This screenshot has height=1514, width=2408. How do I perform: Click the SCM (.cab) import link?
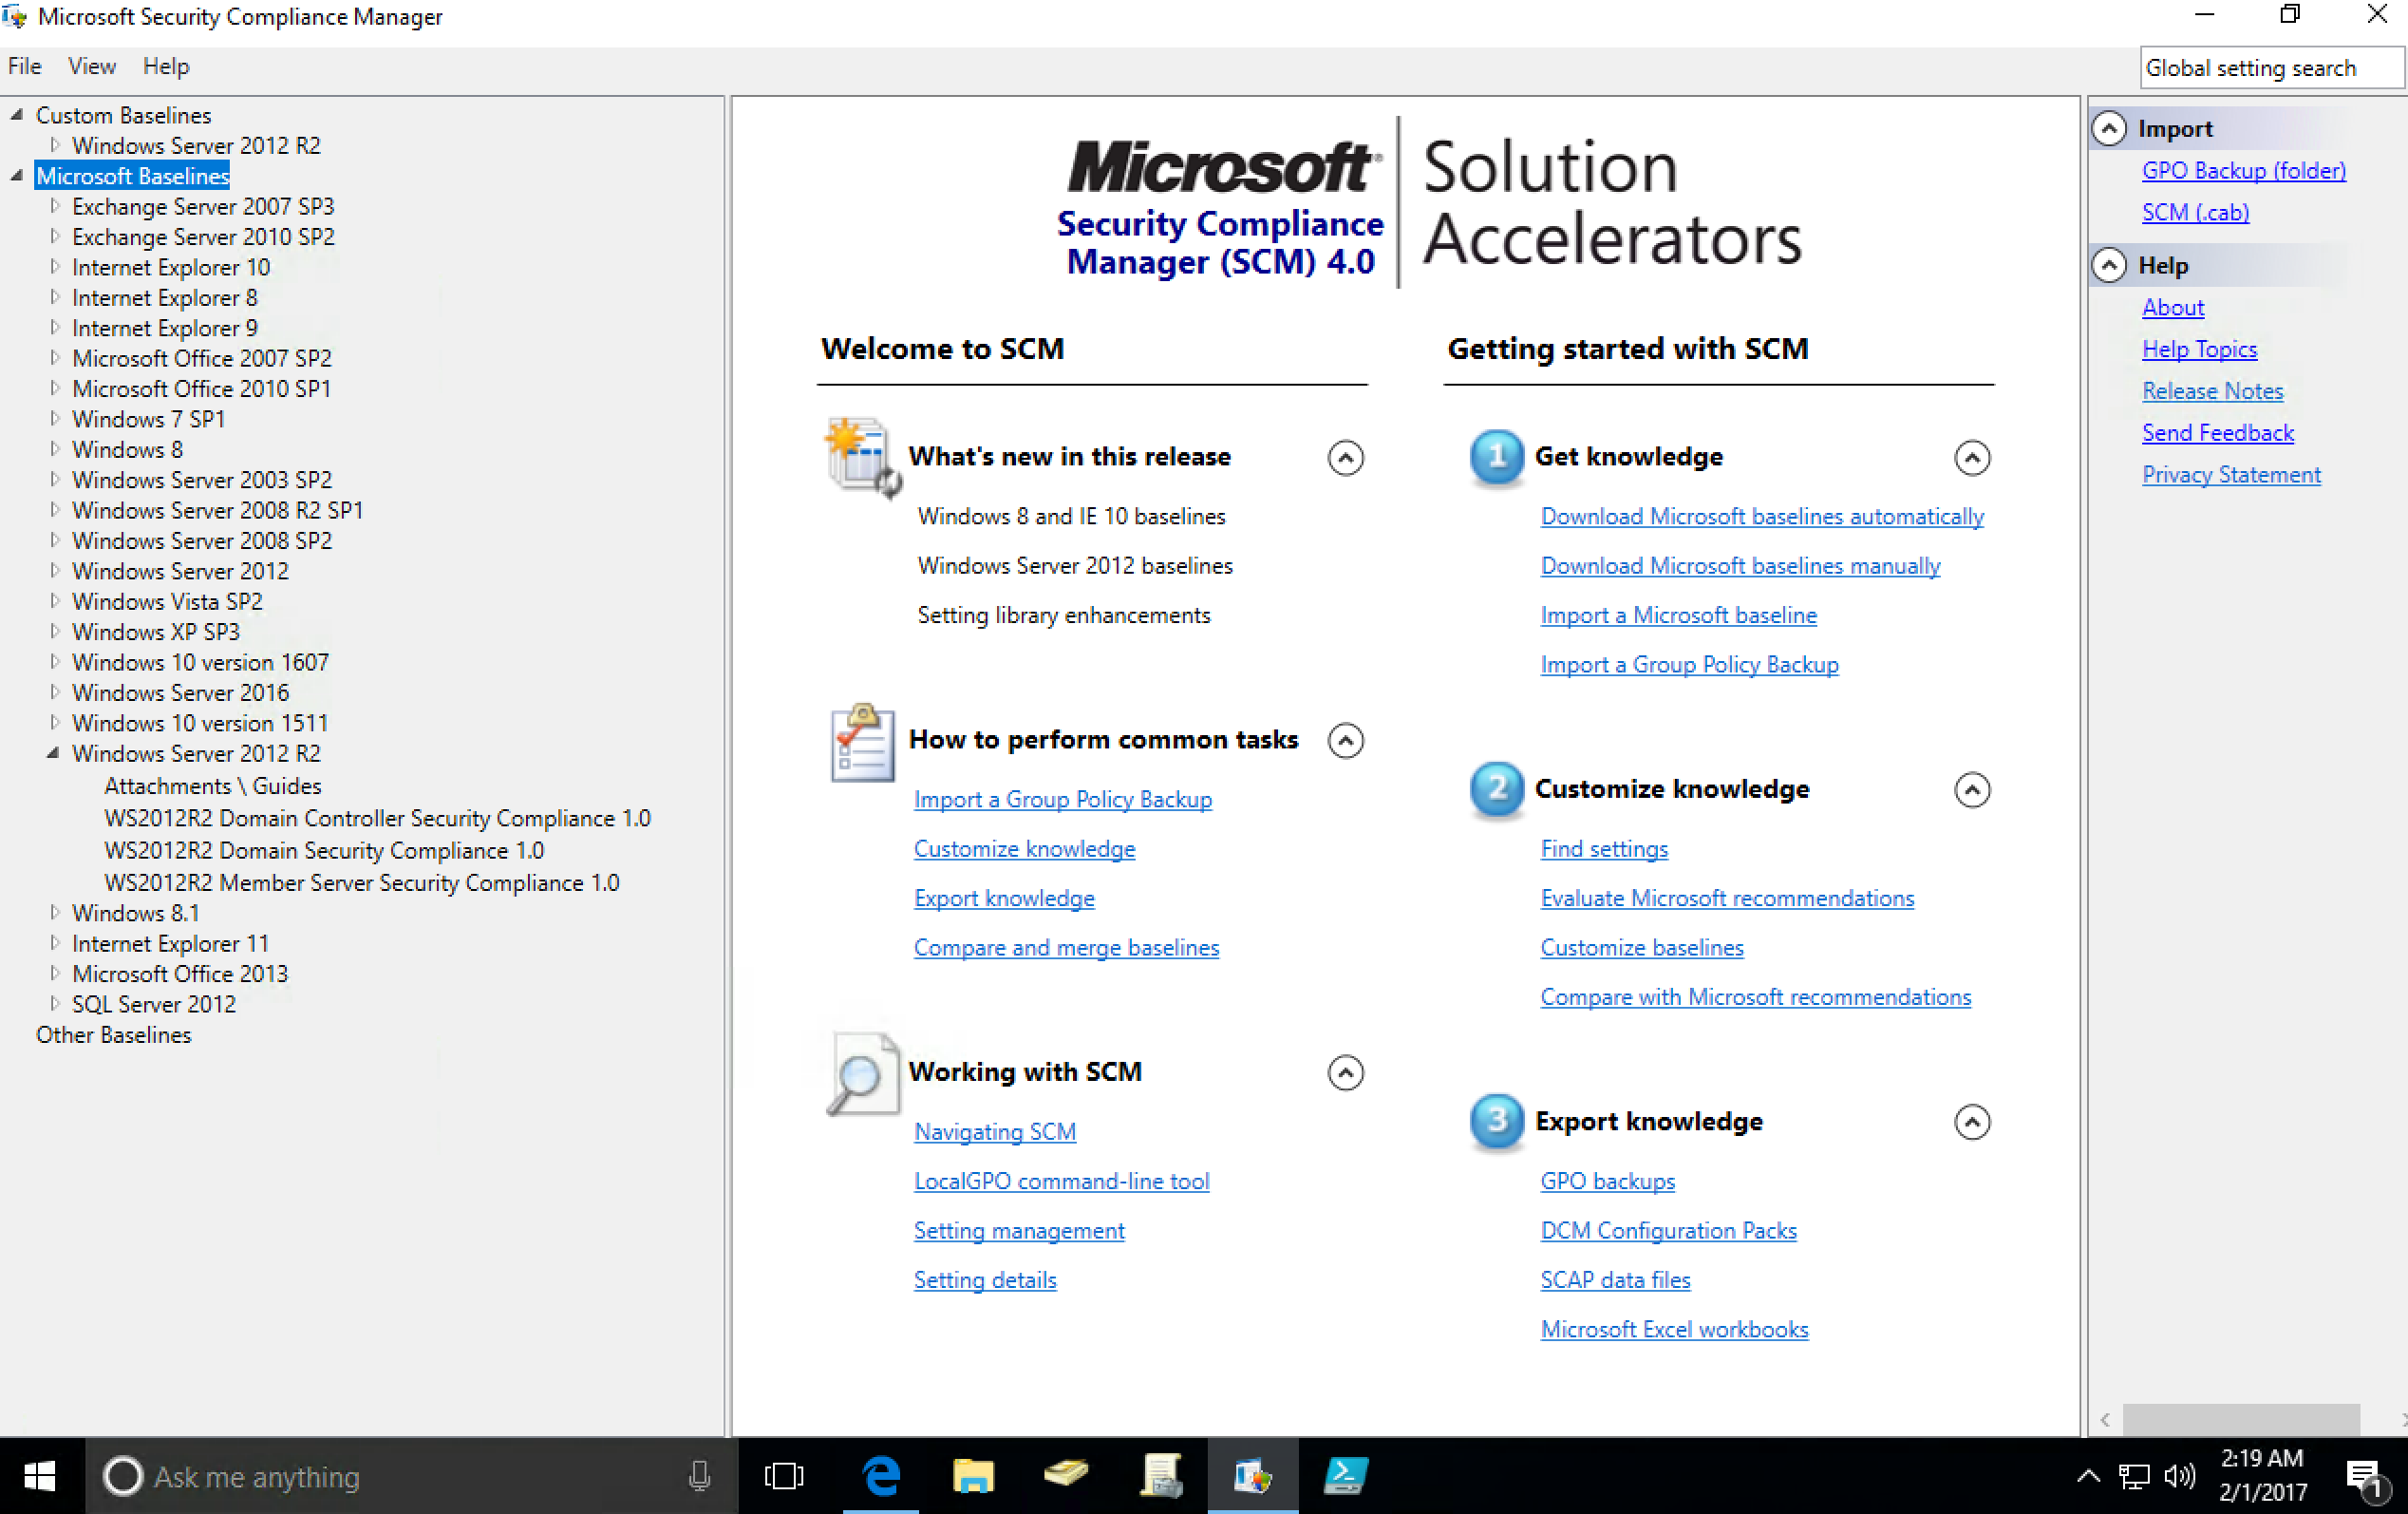[x=2196, y=213]
